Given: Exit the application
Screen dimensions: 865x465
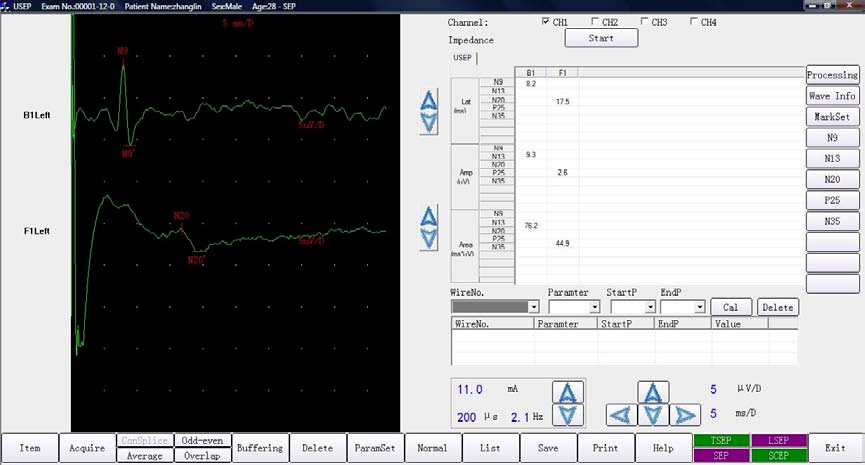Looking at the screenshot, I should (835, 448).
